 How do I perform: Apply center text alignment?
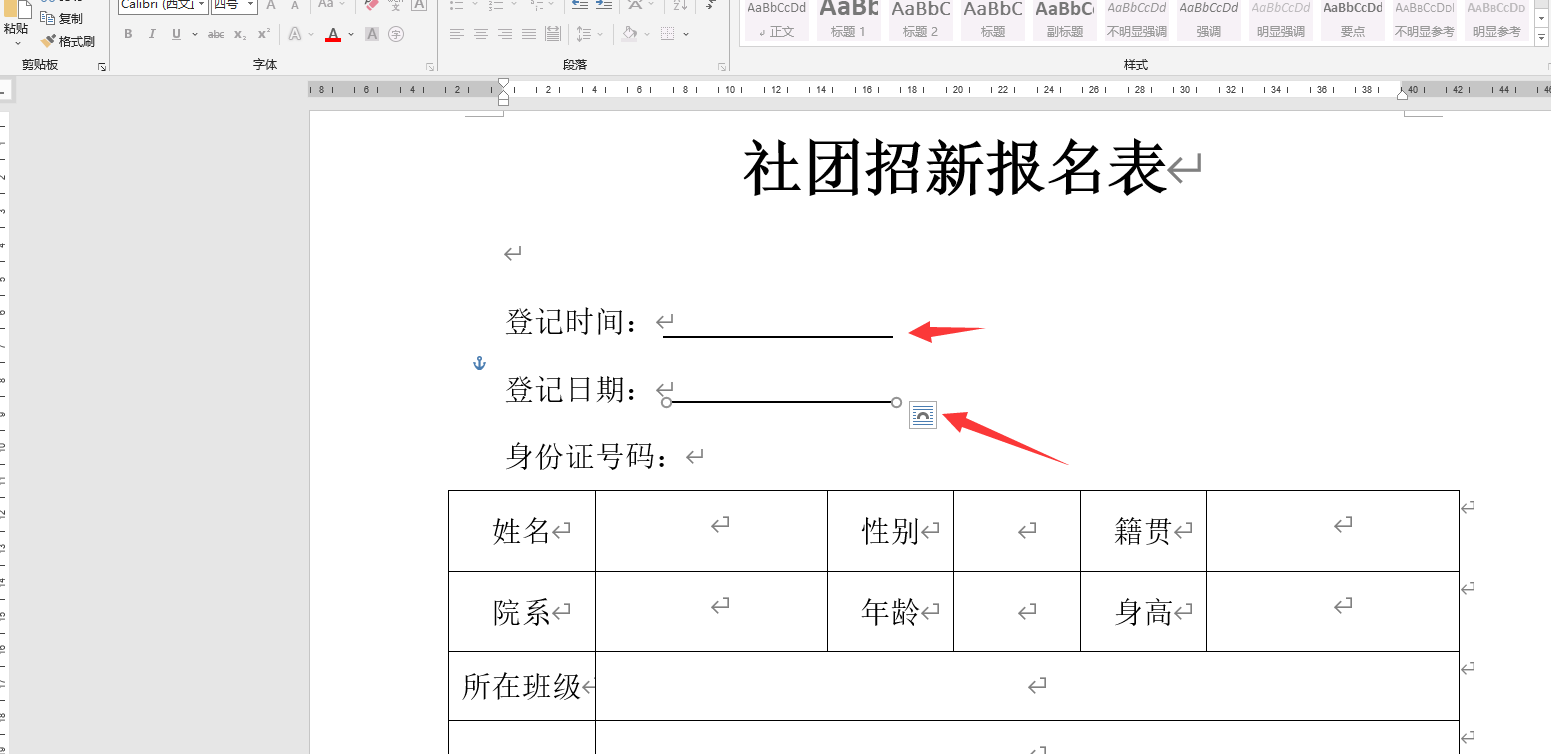tap(480, 34)
